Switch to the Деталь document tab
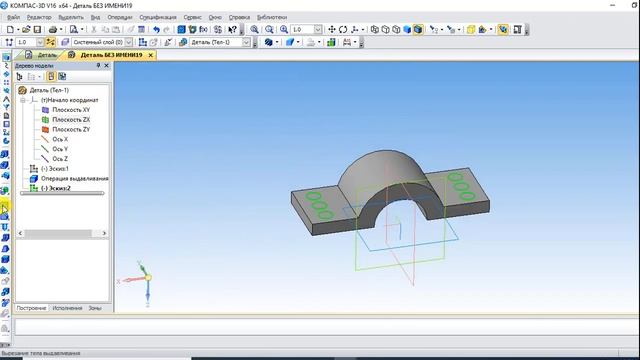The width and height of the screenshot is (640, 360). point(41,55)
